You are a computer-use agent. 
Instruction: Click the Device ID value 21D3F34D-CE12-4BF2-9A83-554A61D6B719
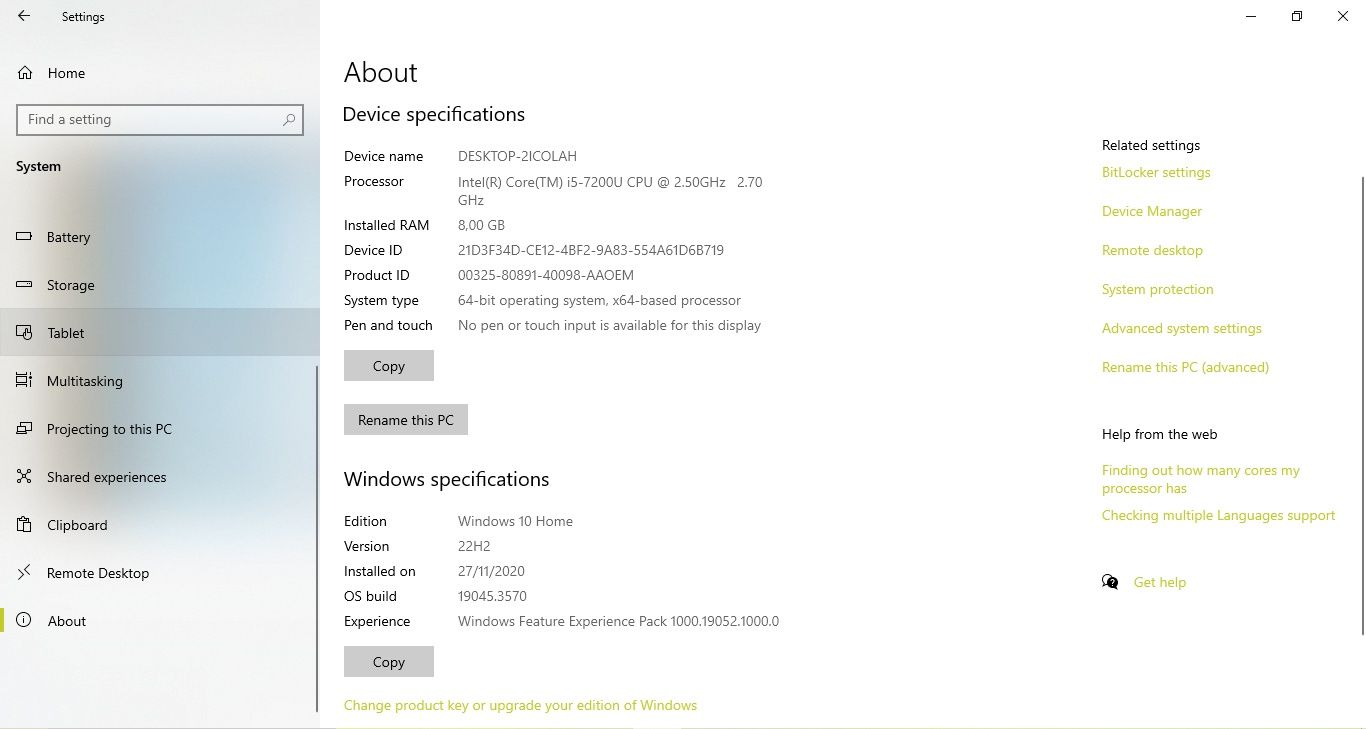click(591, 250)
